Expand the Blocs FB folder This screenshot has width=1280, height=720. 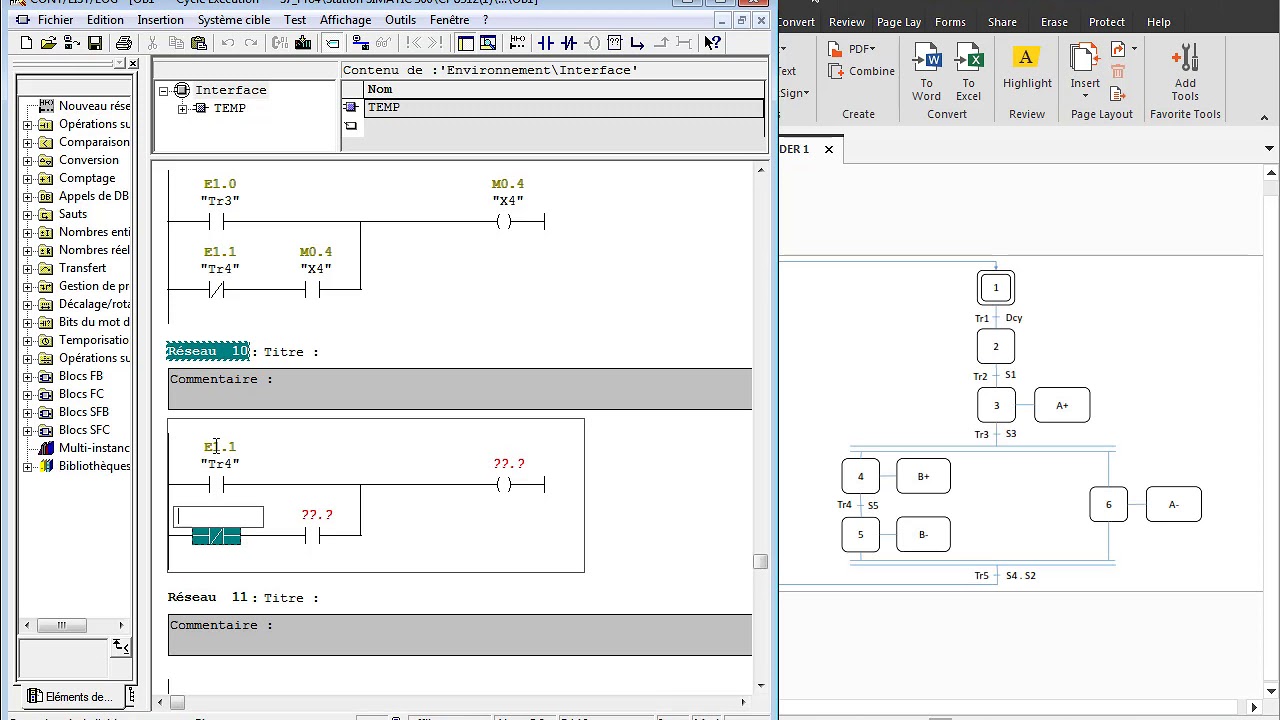click(28, 377)
